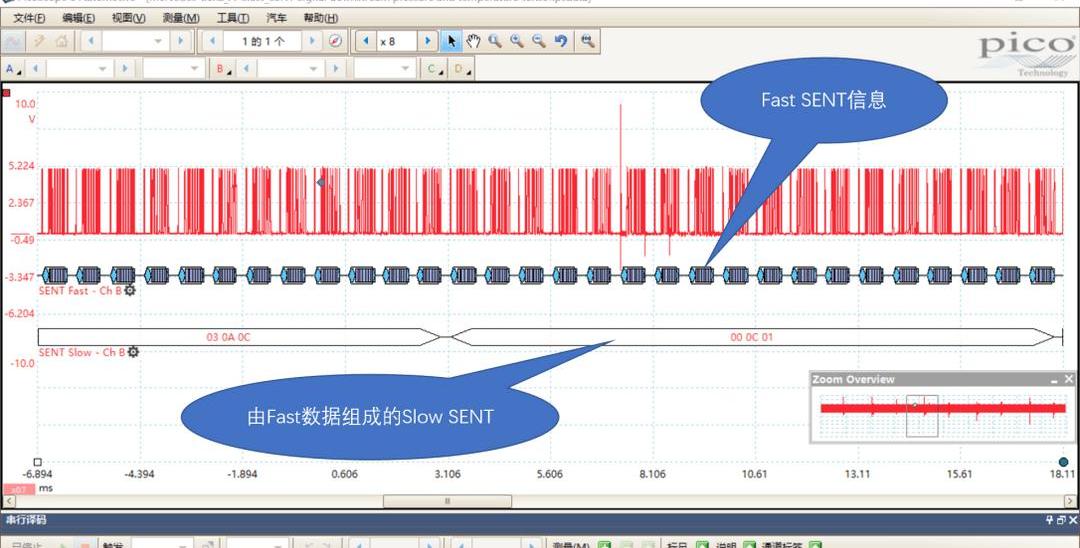Image resolution: width=1080 pixels, height=548 pixels.
Task: Click the Auto Setup wand icon
Action: [39, 41]
